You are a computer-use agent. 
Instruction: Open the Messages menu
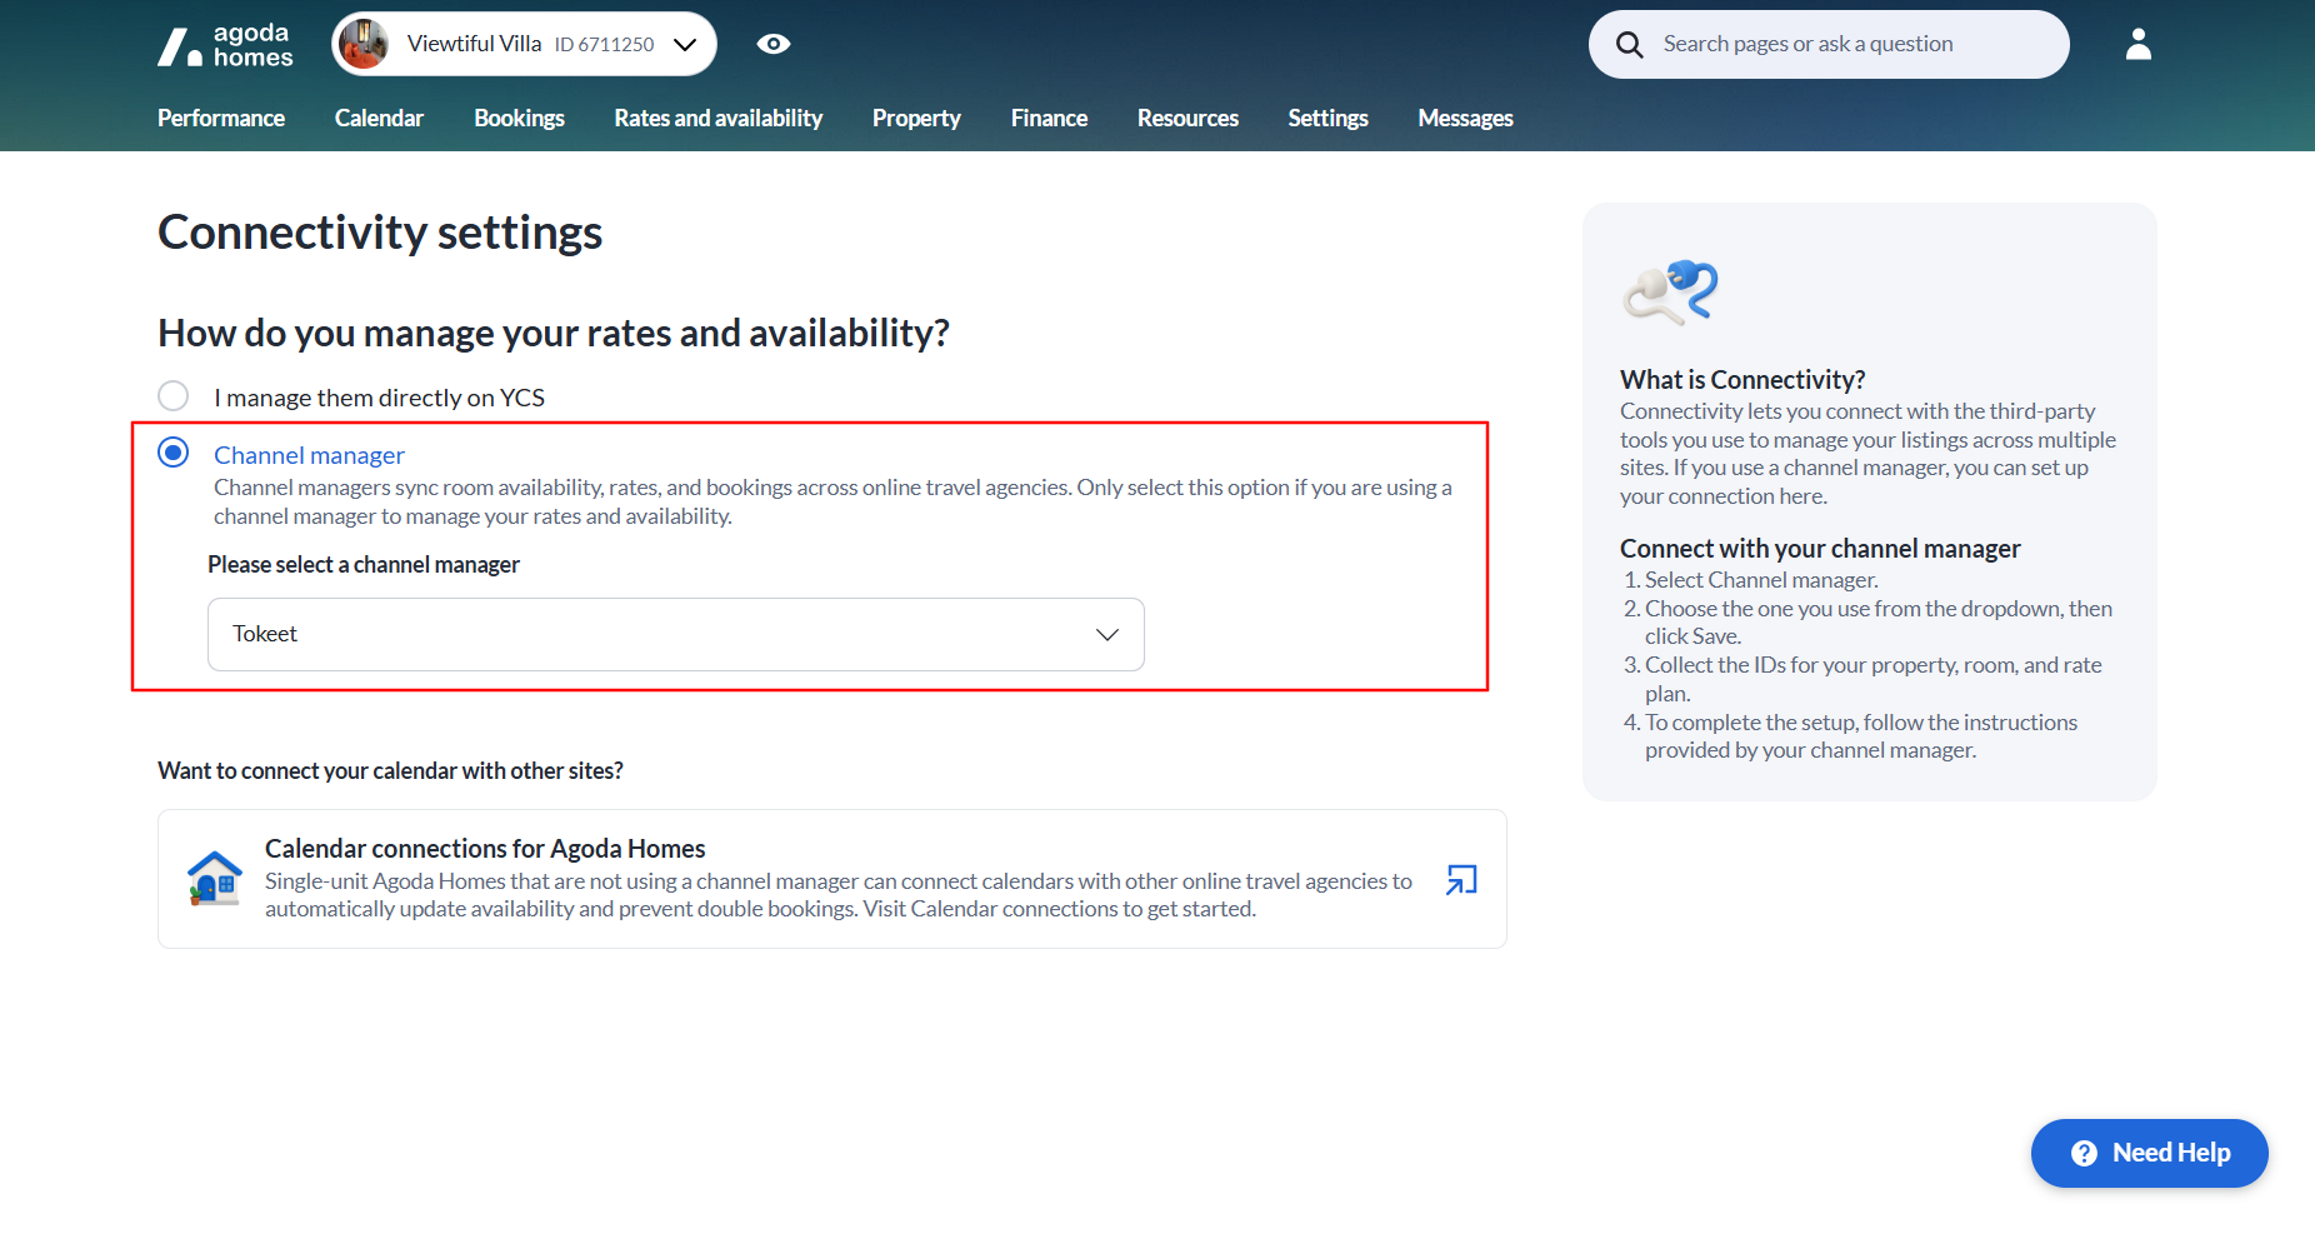1465,118
